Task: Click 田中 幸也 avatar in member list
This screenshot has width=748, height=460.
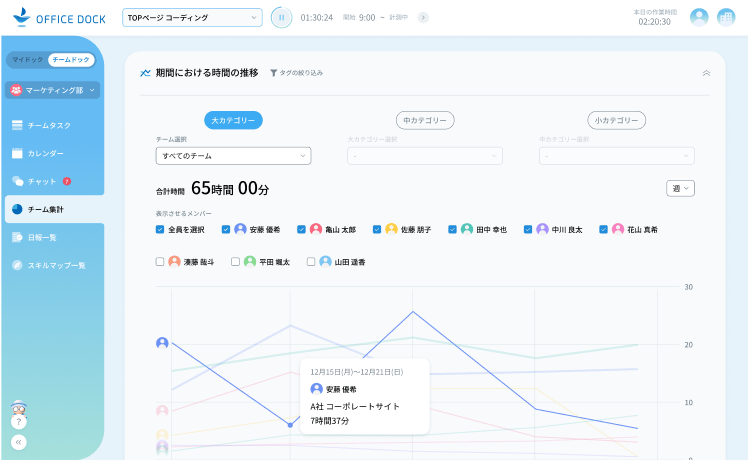Action: (467, 229)
